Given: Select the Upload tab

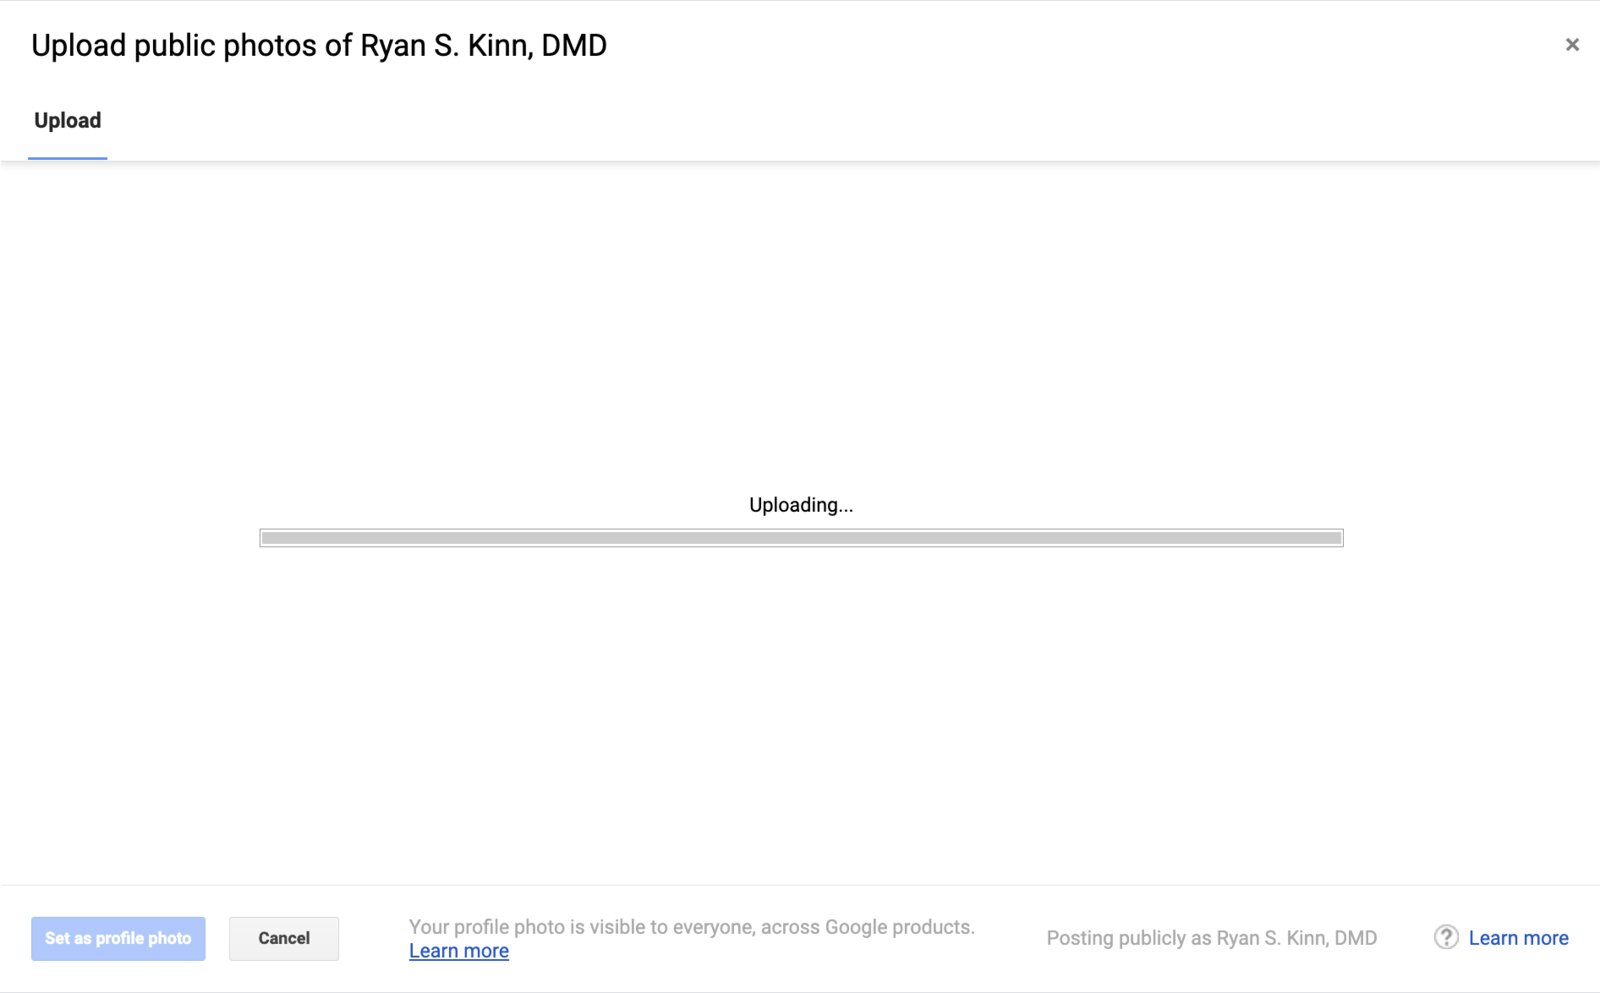Looking at the screenshot, I should tap(67, 121).
